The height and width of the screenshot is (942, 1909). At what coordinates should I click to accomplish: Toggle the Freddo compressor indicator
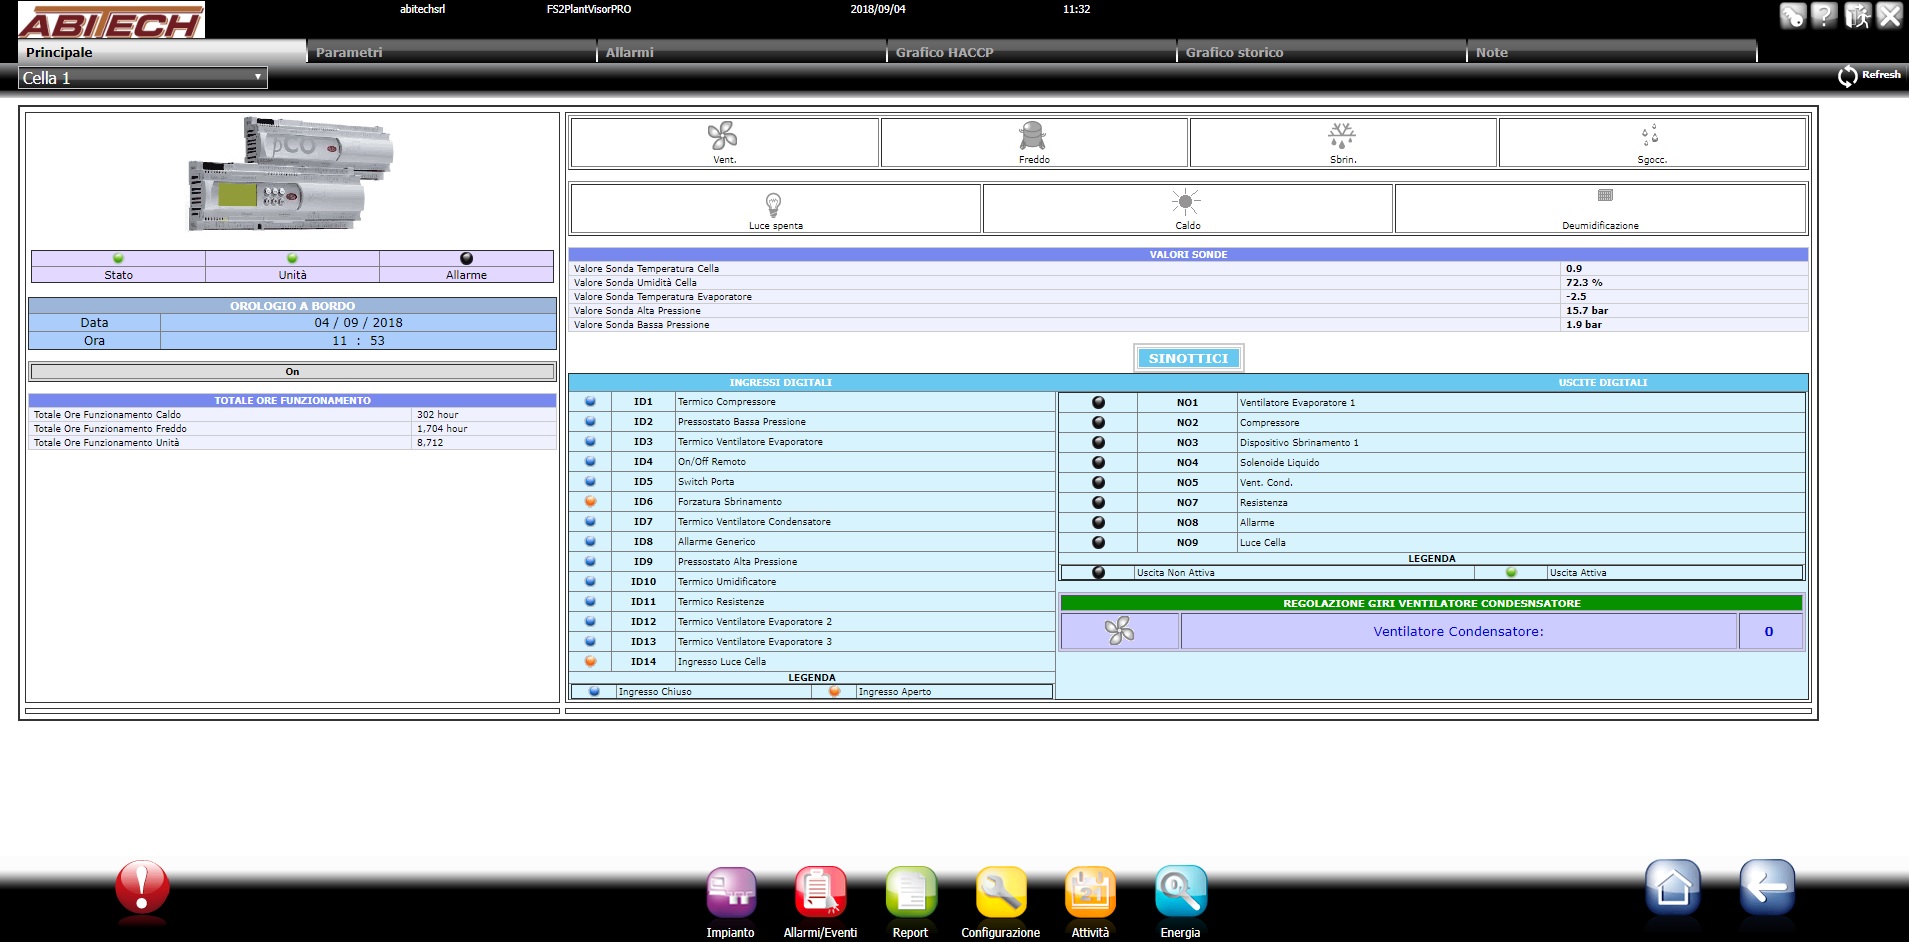(x=1032, y=136)
